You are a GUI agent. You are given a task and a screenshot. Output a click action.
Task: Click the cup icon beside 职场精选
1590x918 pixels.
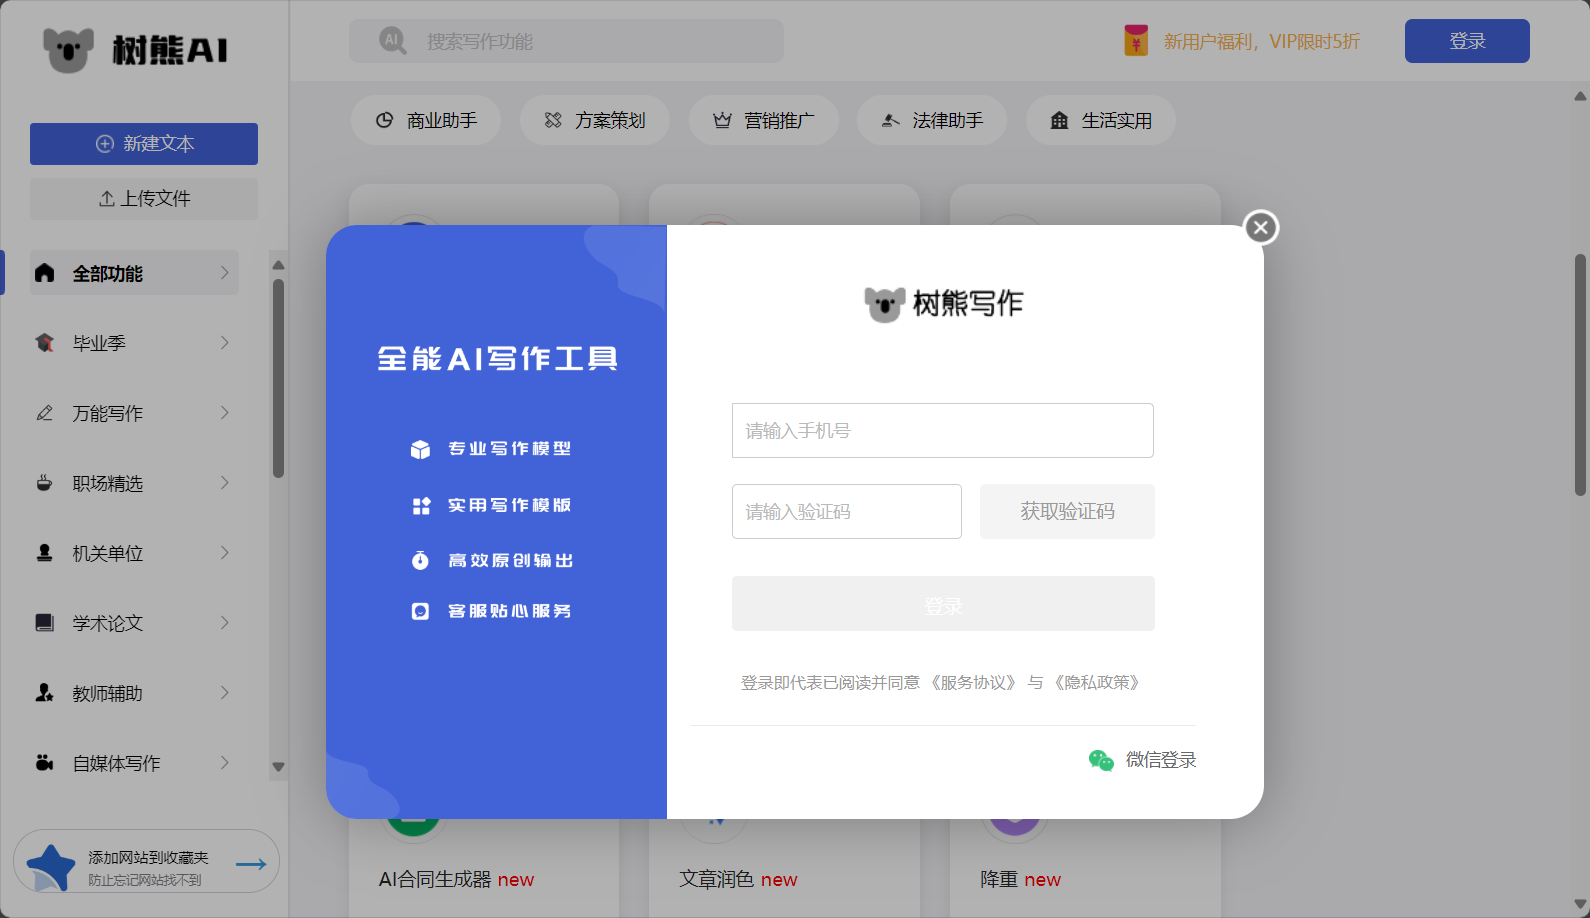[45, 483]
